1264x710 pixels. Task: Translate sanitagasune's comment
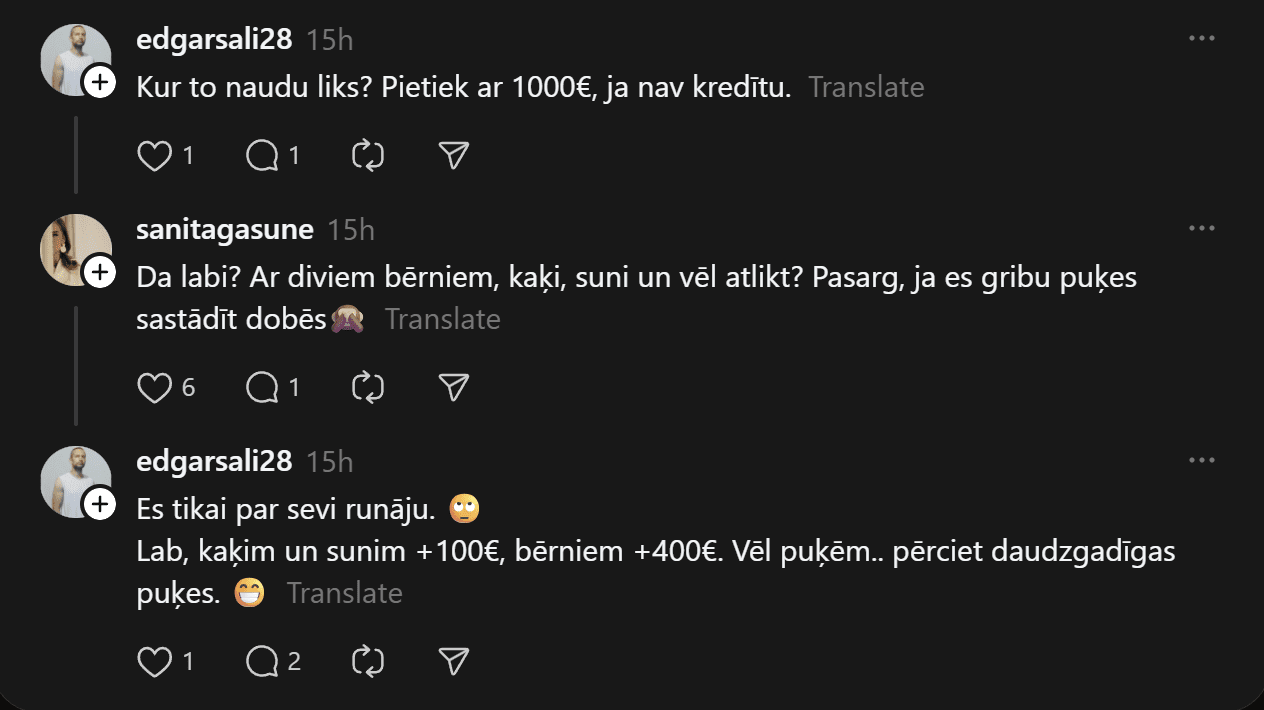click(x=442, y=320)
